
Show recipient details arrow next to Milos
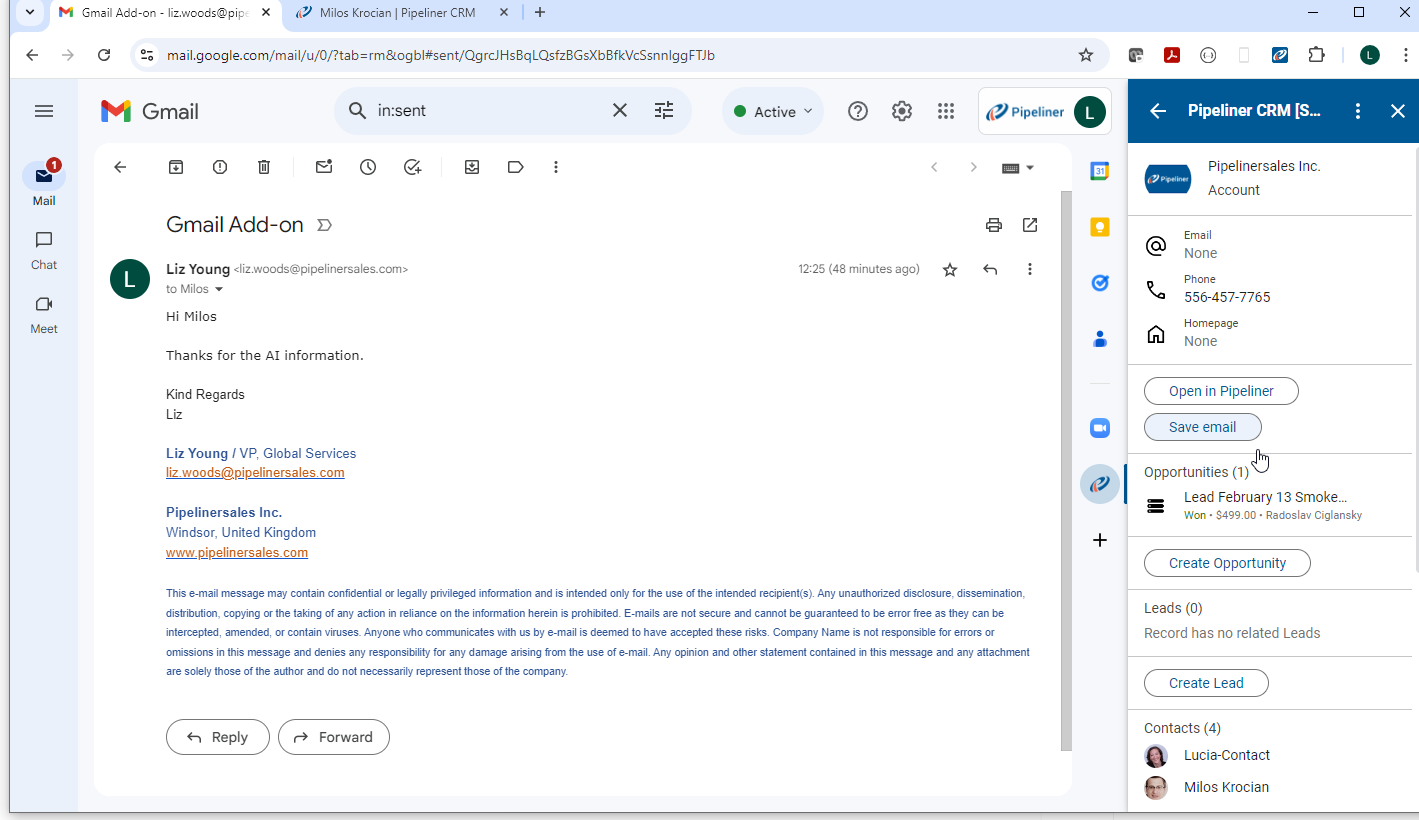point(219,290)
